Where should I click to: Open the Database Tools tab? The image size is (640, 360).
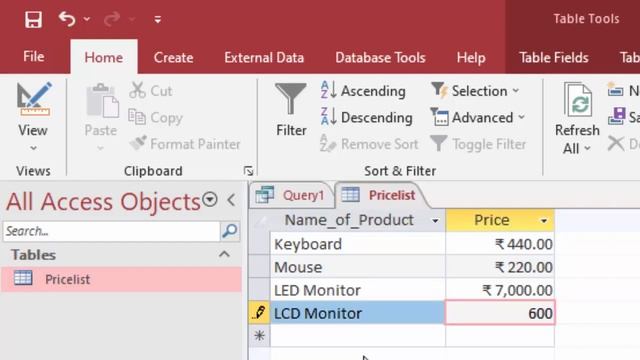coord(380,58)
